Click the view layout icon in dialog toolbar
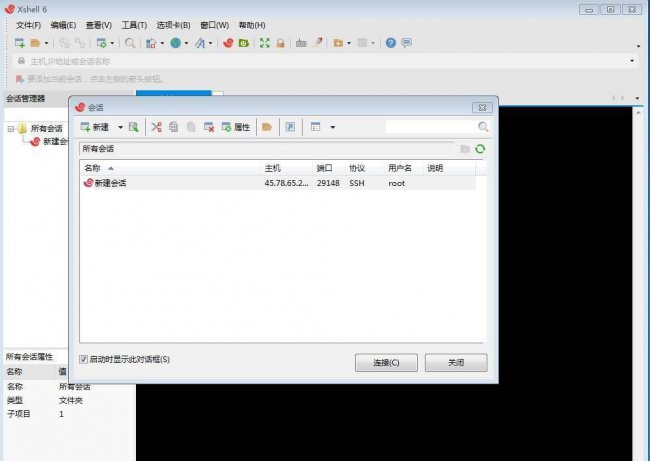650x461 pixels. tap(315, 127)
